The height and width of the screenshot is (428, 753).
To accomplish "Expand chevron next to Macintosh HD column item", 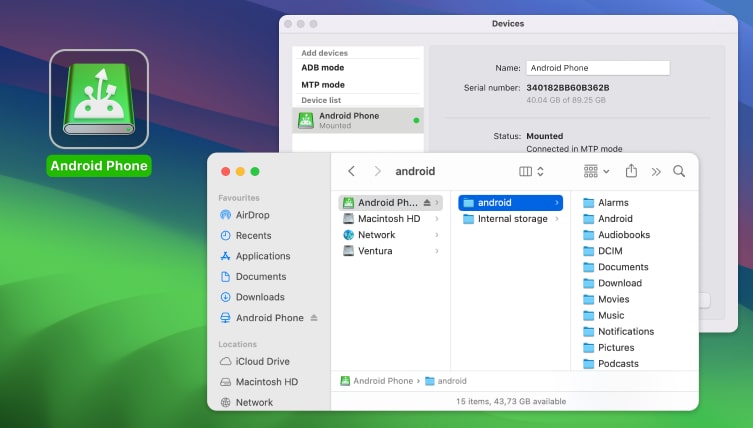I will click(437, 219).
